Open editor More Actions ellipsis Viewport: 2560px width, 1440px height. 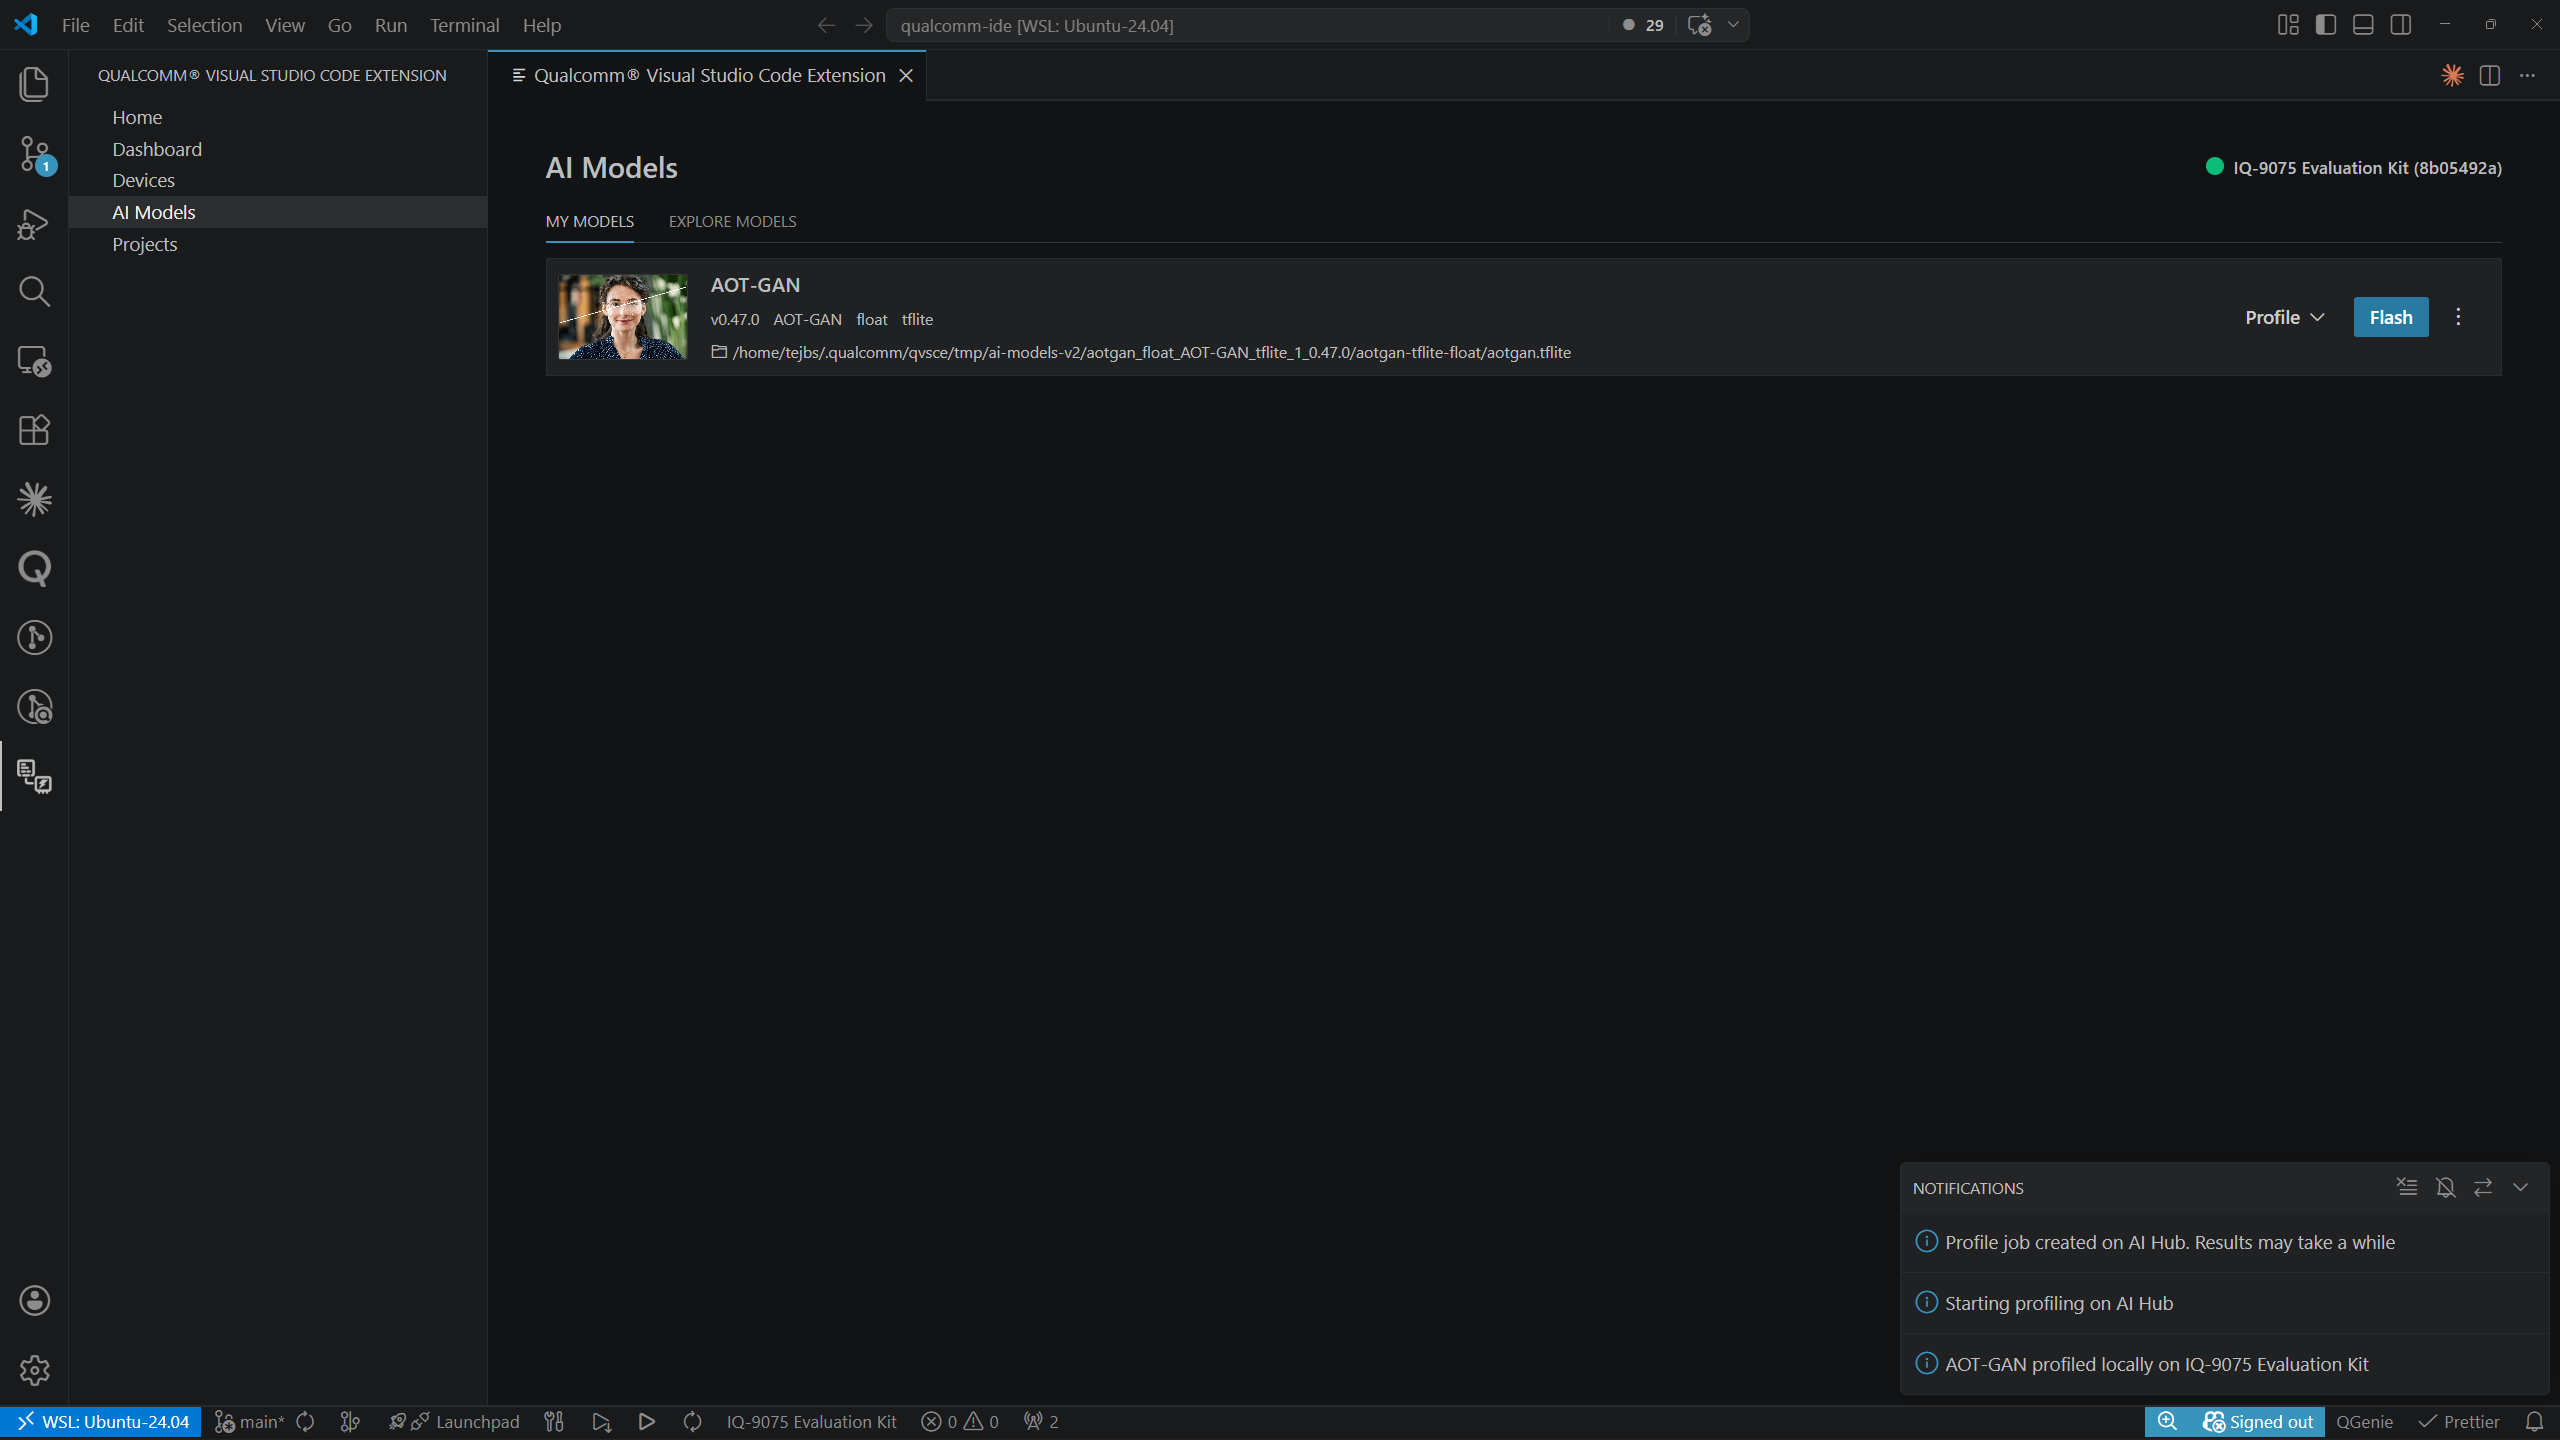coord(2527,76)
